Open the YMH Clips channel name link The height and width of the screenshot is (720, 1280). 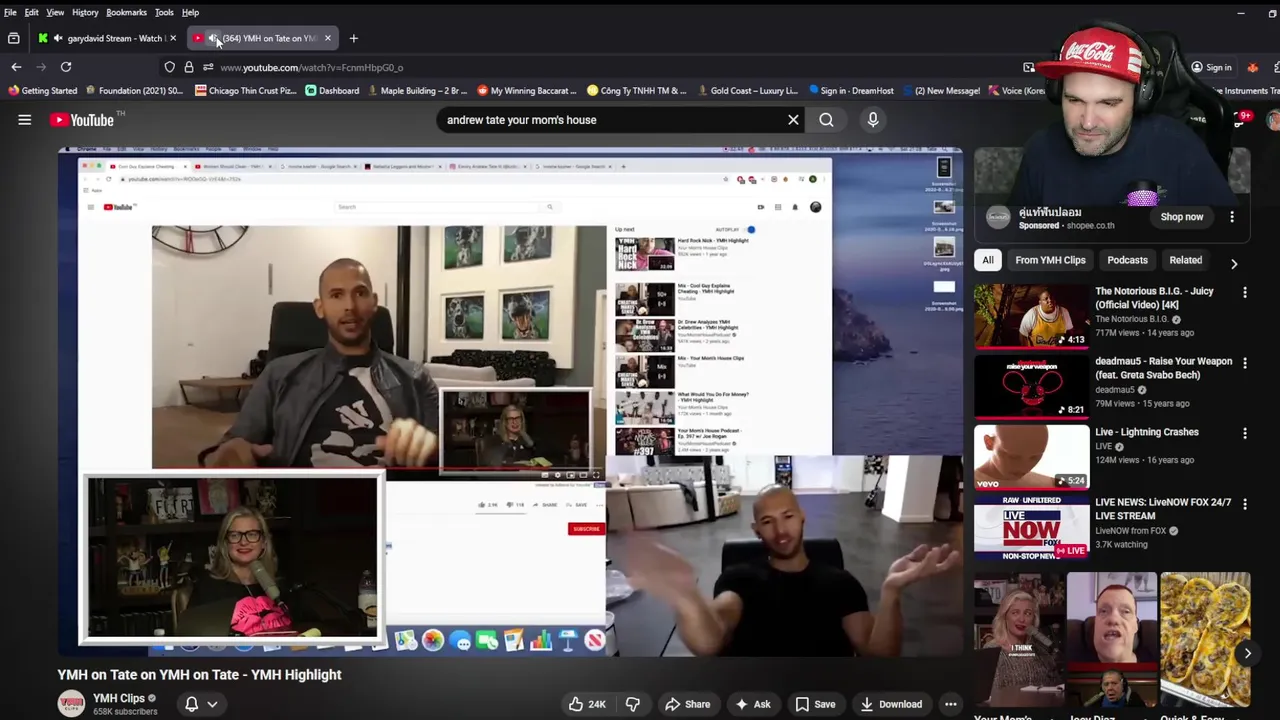pos(119,698)
